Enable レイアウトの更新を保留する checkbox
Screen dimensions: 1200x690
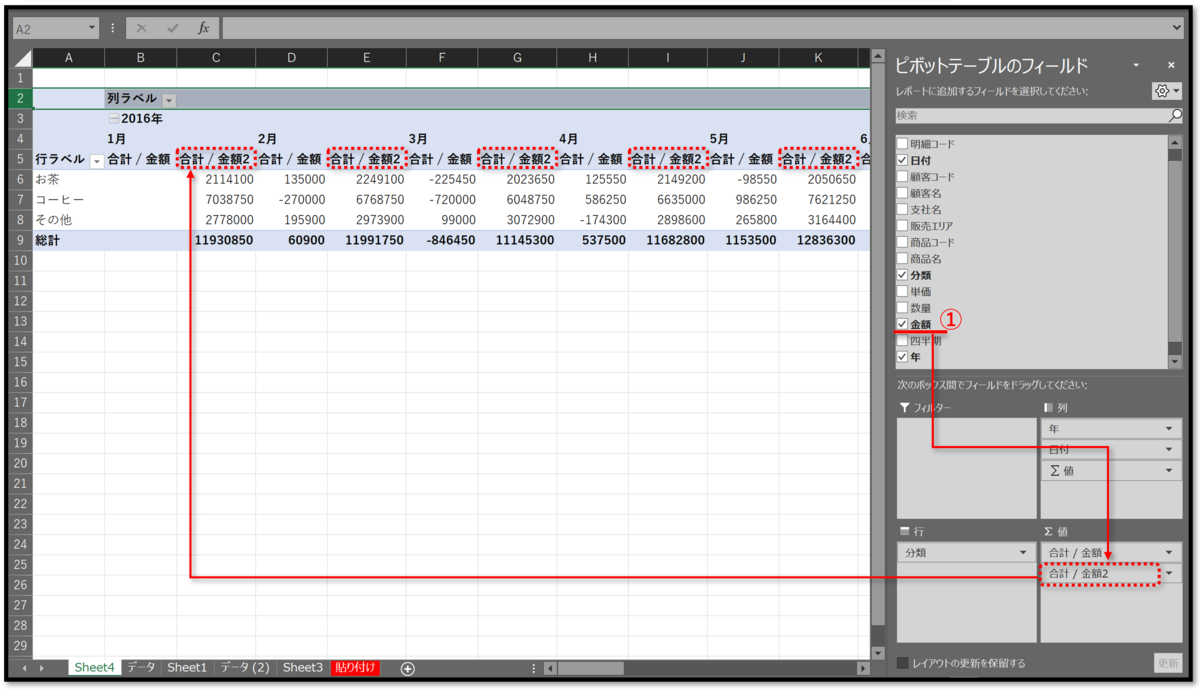click(903, 663)
